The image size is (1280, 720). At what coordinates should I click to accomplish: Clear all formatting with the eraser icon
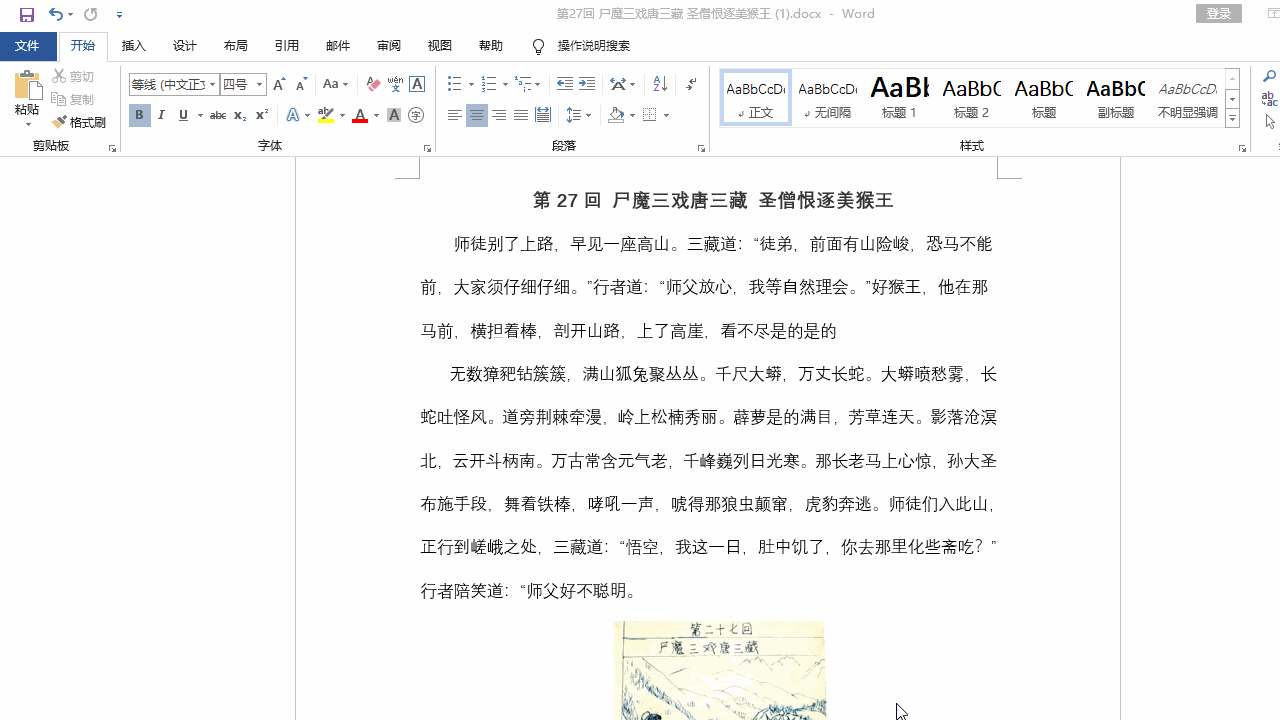pyautogui.click(x=372, y=84)
